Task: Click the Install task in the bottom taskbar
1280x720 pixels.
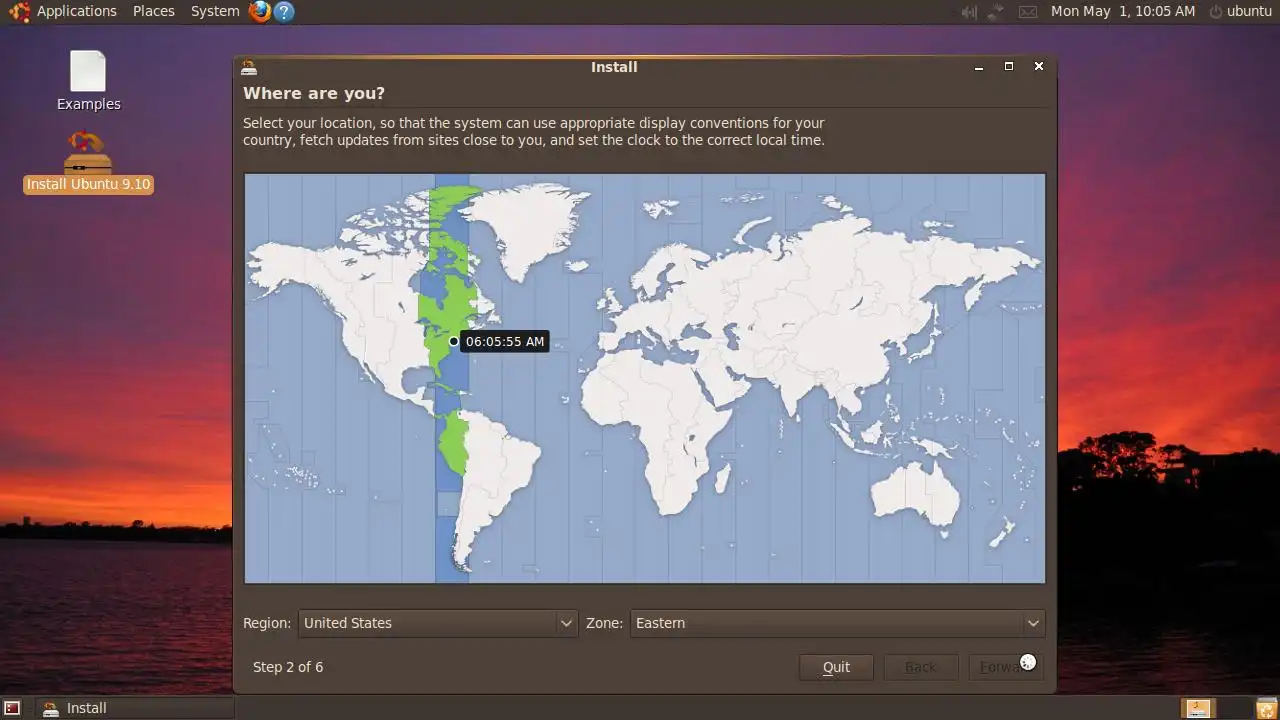Action: (x=135, y=708)
